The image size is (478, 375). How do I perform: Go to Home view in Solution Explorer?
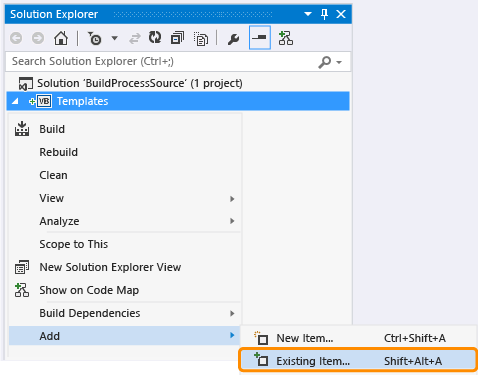click(x=61, y=38)
